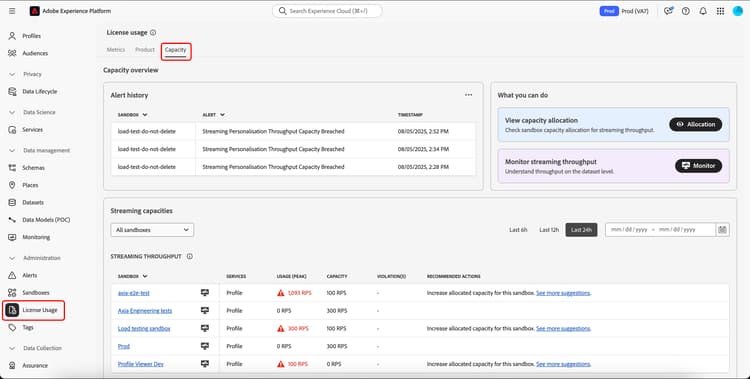Switch to the Product tab
Viewport: 750px width, 379px height.
pyautogui.click(x=145, y=50)
